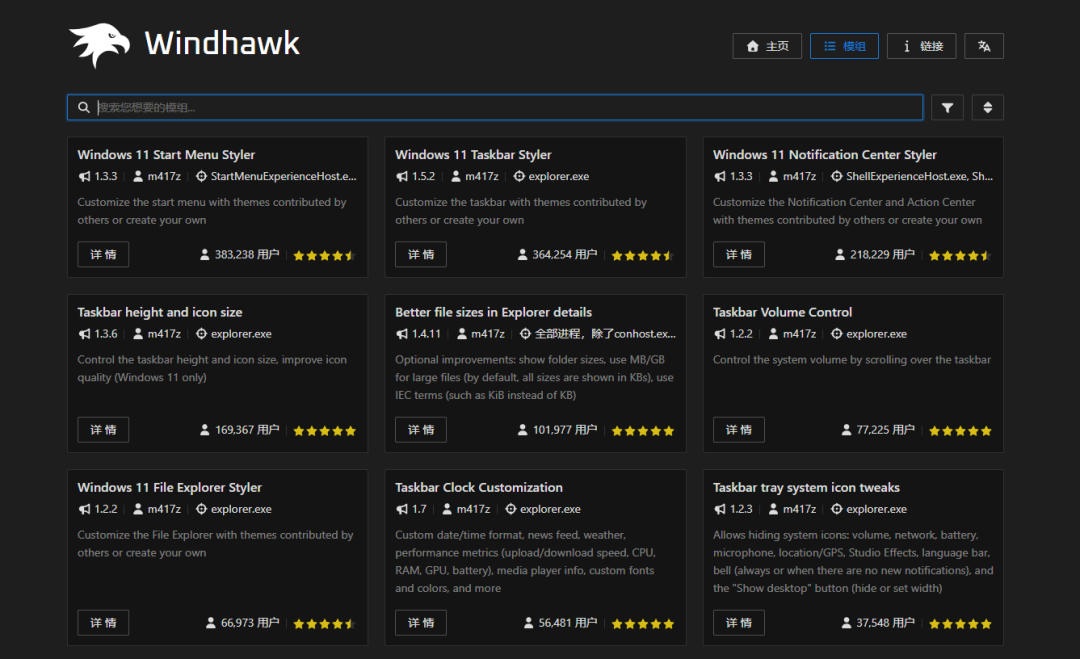Click Better file sizes in Explorer details title
The height and width of the screenshot is (659, 1080).
493,313
